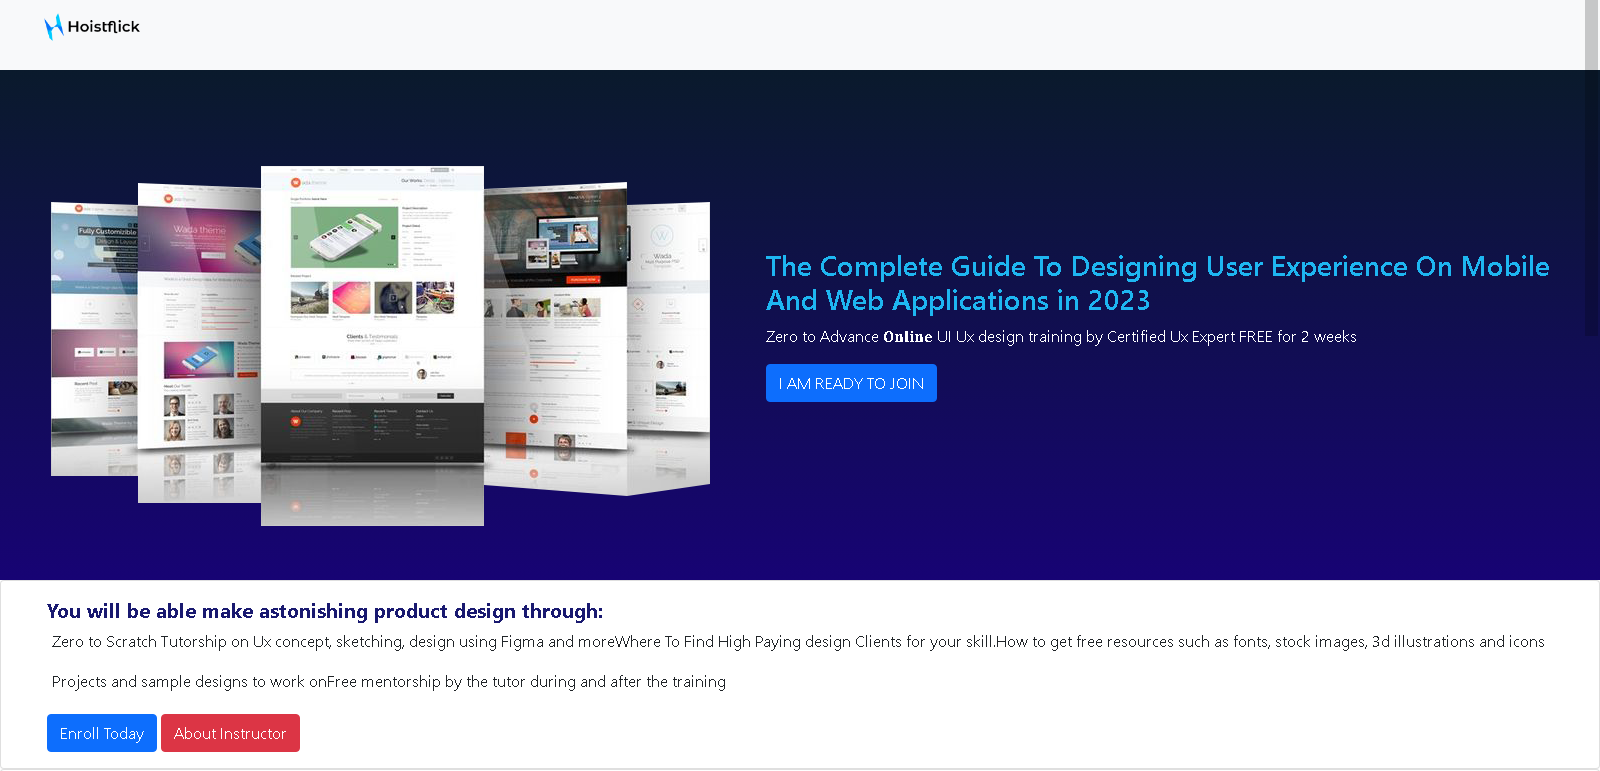1600x771 pixels.
Task: Click the blue Enroll Today button
Action: click(102, 733)
